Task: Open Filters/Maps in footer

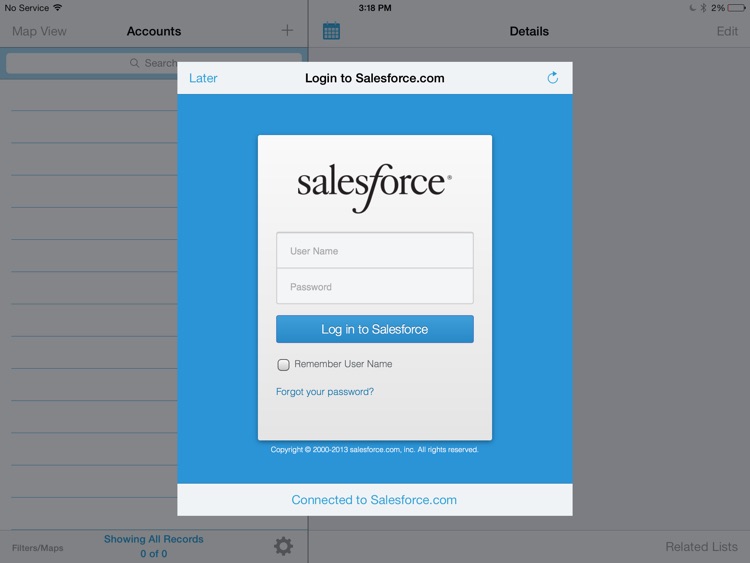Action: [x=37, y=548]
